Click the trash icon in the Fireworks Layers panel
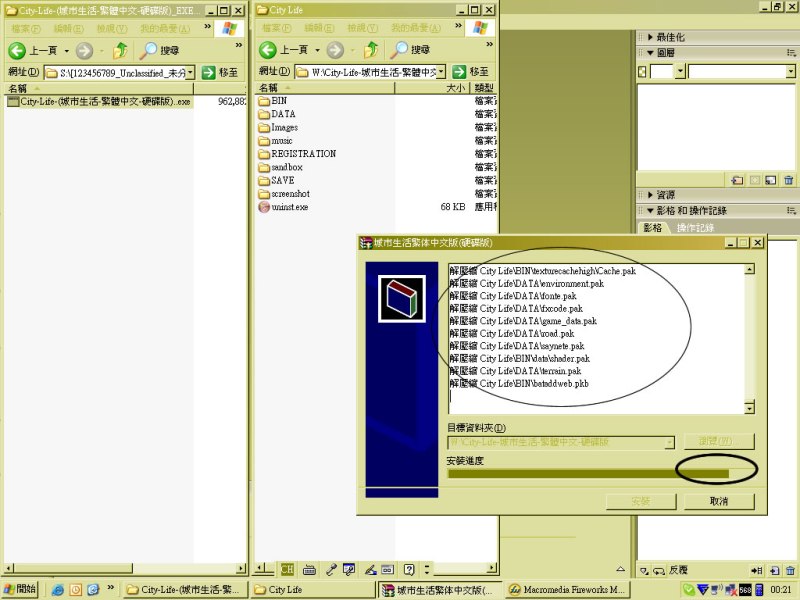The height and width of the screenshot is (600, 800). (x=789, y=180)
